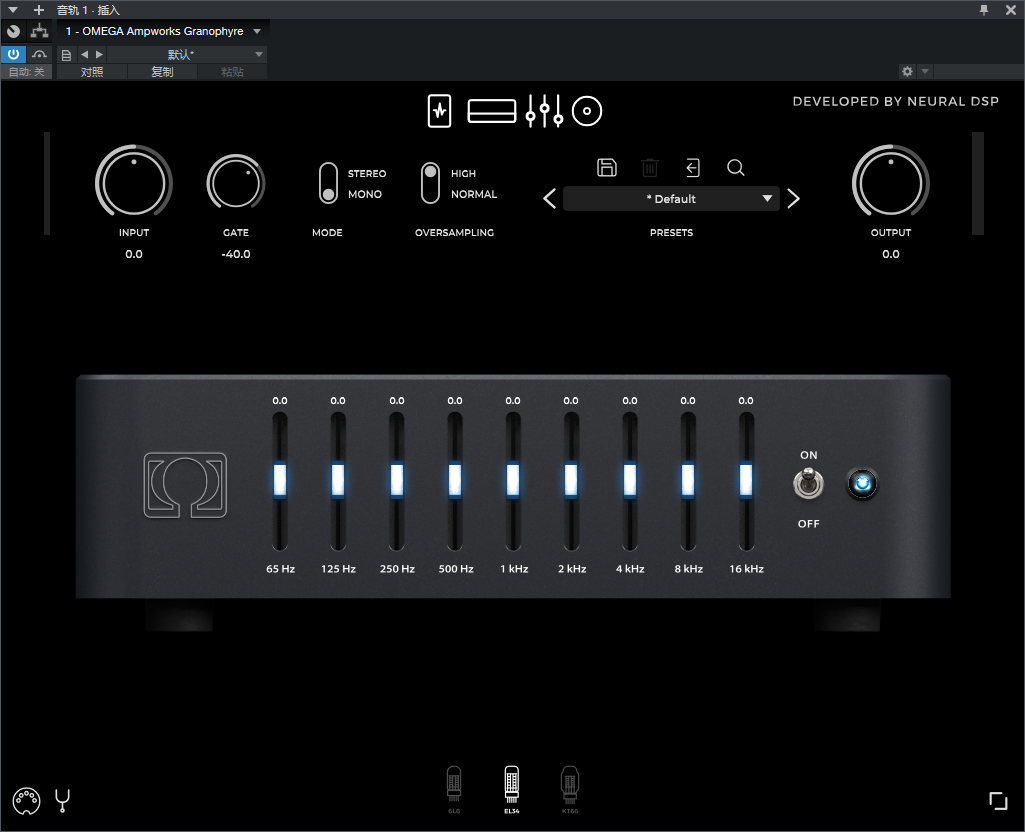Viewport: 1025px width, 832px height.
Task: Expand the insert menu triangle at top-left
Action: [x=12, y=10]
